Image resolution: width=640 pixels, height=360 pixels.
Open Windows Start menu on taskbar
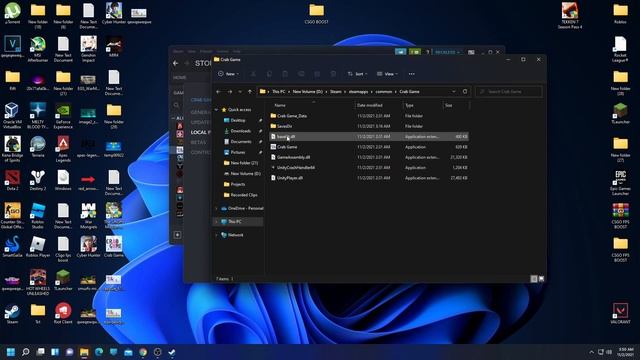click(x=11, y=352)
